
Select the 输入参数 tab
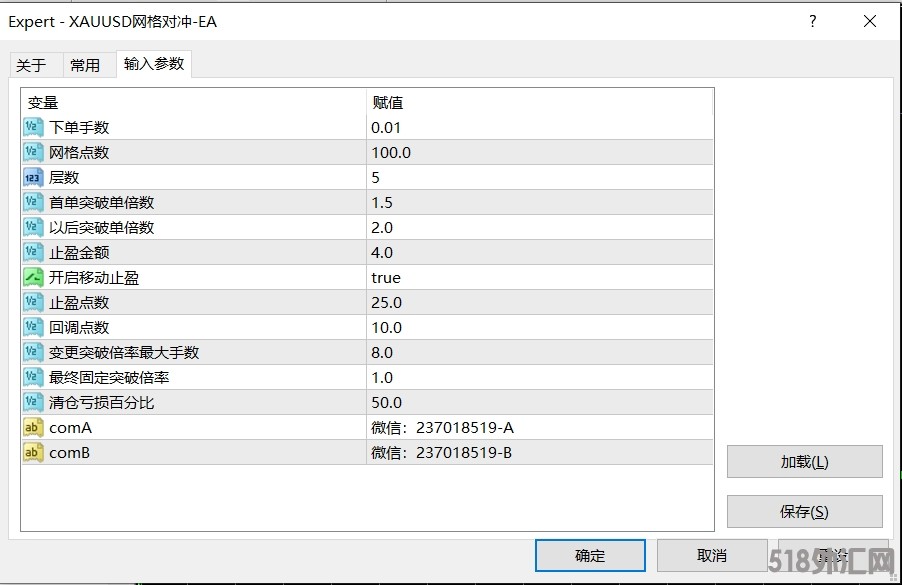click(154, 63)
